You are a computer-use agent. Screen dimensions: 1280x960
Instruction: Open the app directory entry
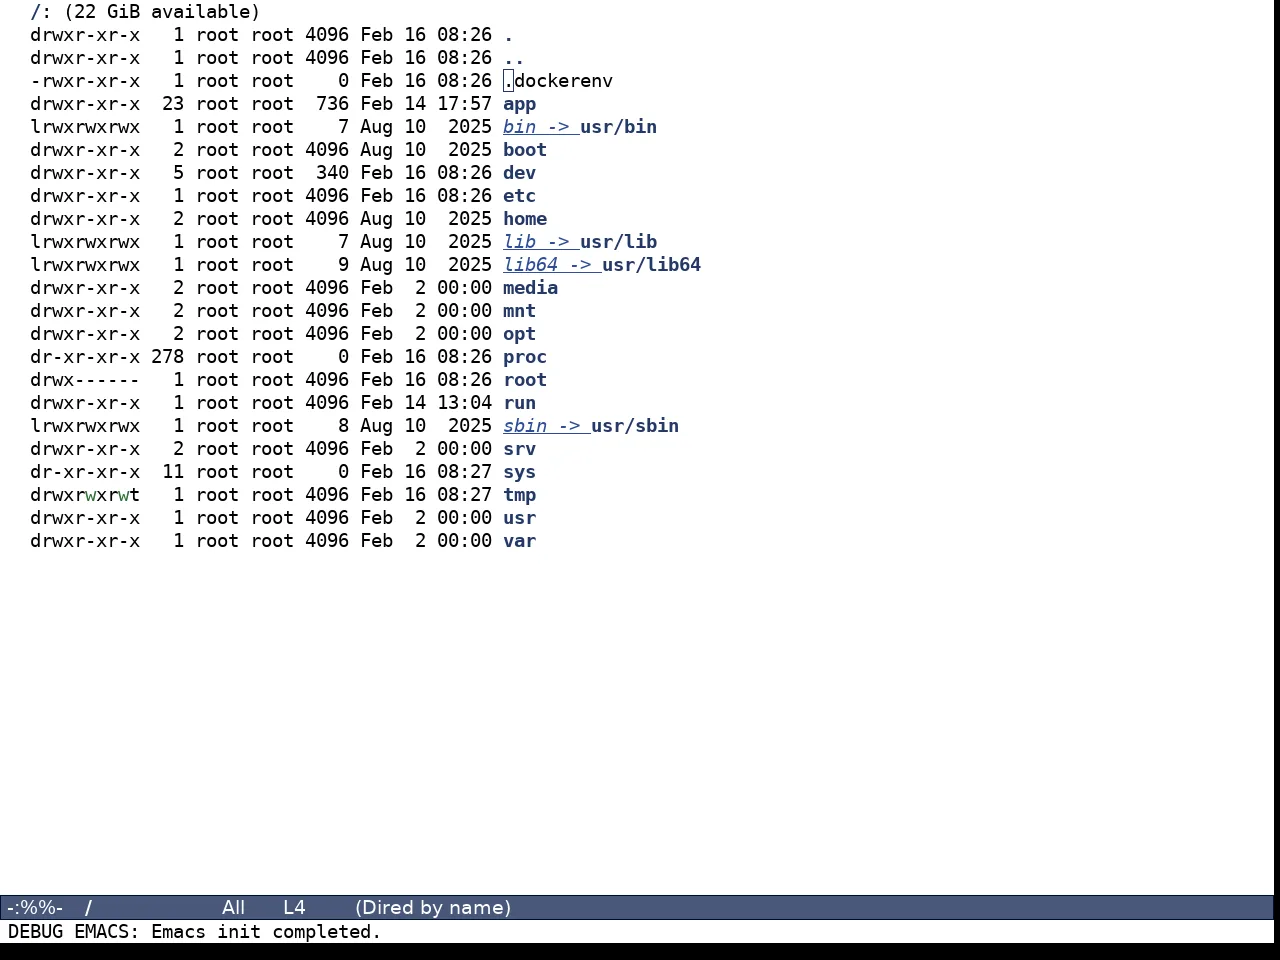pos(519,104)
